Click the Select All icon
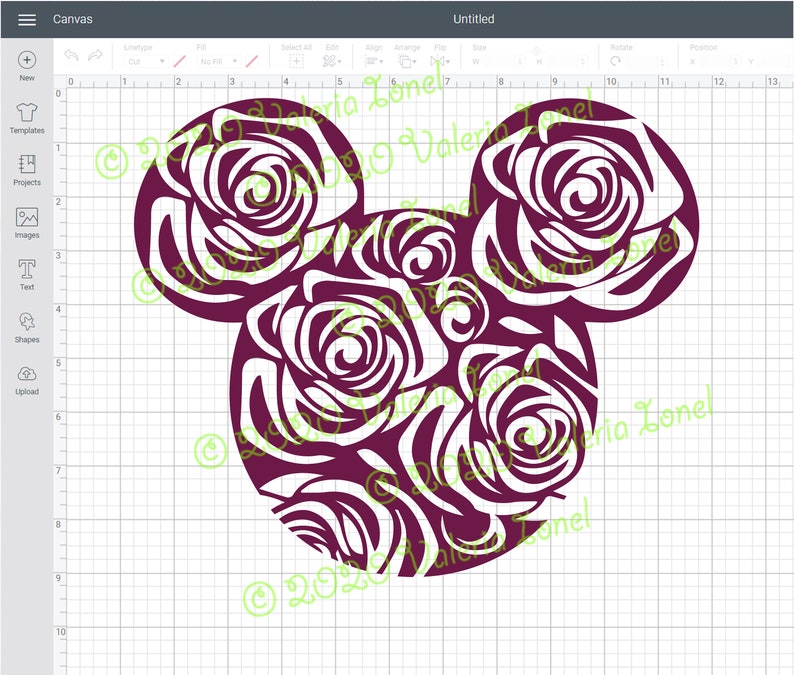The width and height of the screenshot is (794, 675). point(296,61)
